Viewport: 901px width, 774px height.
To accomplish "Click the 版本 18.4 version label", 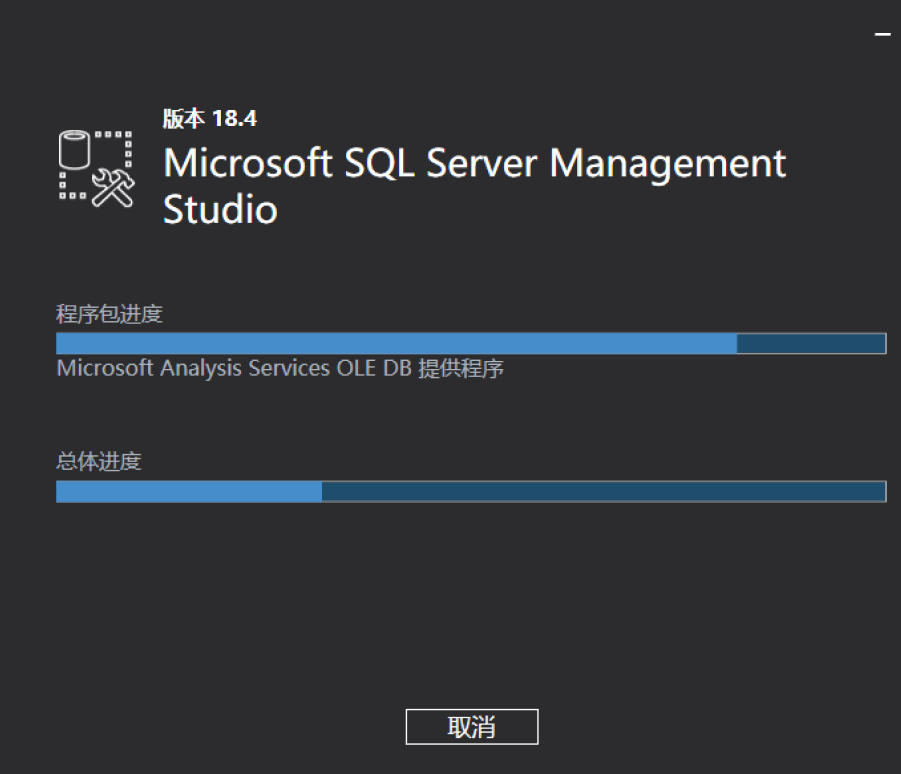I will [210, 119].
